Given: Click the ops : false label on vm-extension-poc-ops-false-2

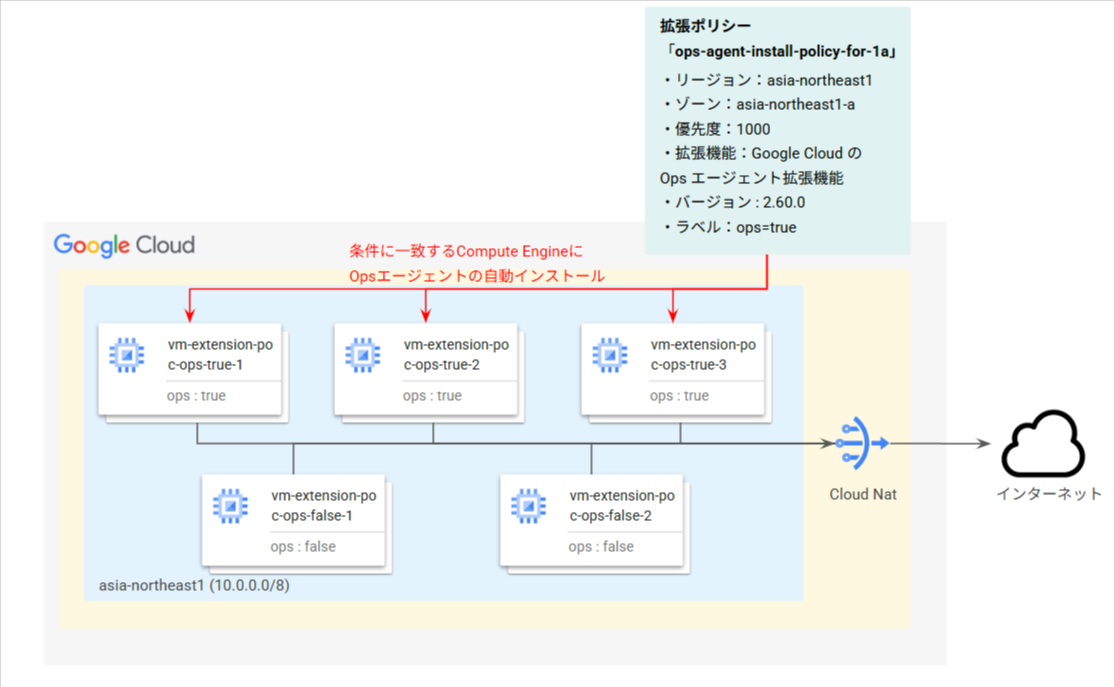Looking at the screenshot, I should click(x=600, y=546).
